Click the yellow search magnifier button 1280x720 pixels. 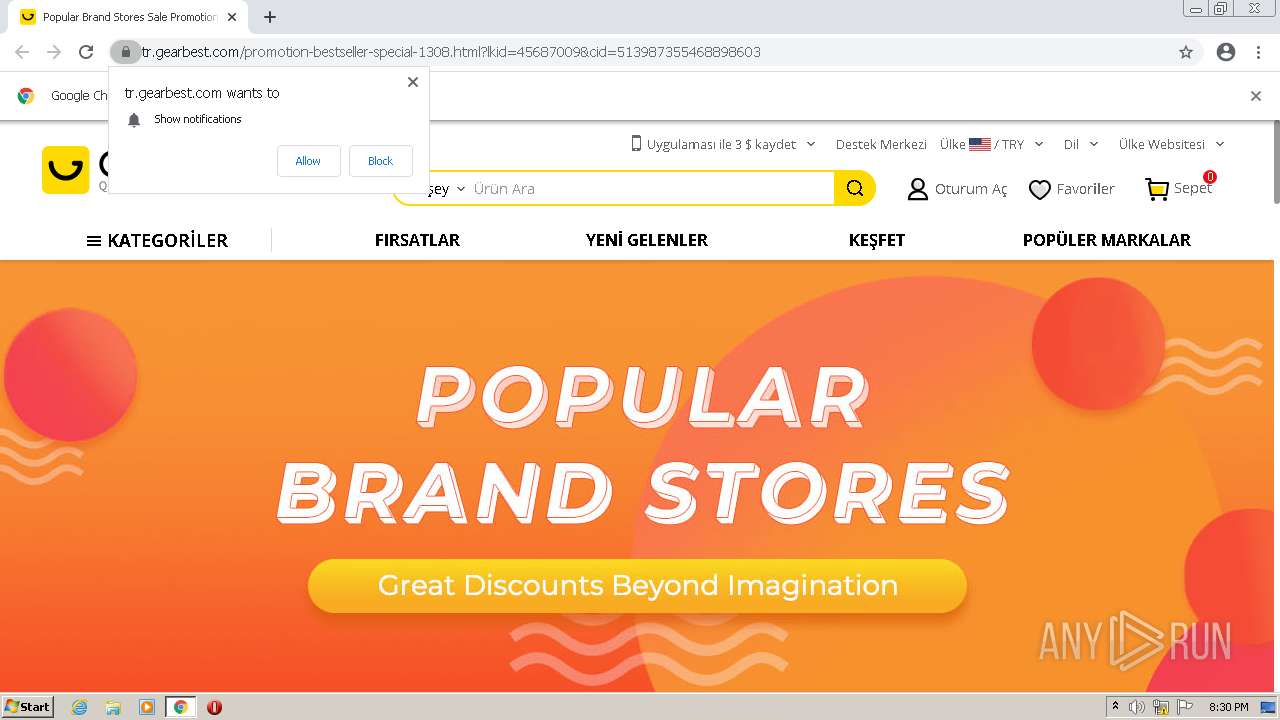[854, 188]
